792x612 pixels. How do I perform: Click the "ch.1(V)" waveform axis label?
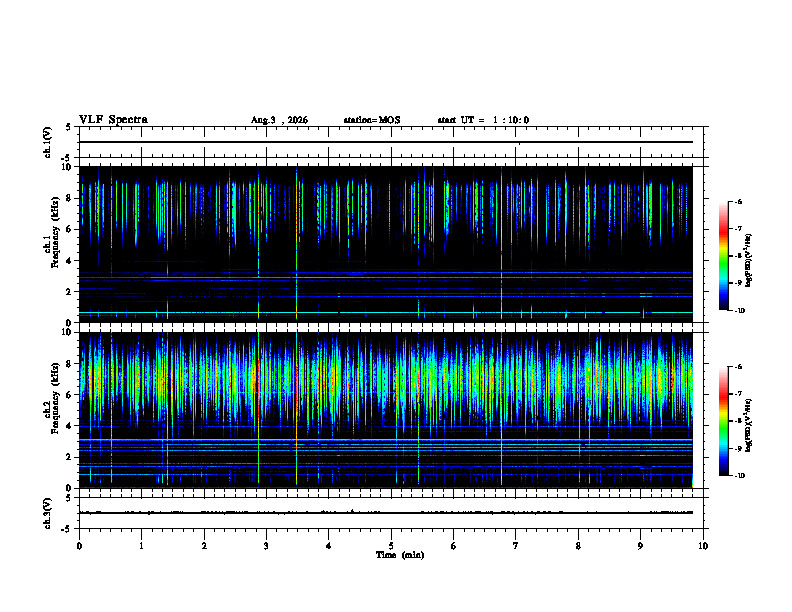pyautogui.click(x=47, y=142)
